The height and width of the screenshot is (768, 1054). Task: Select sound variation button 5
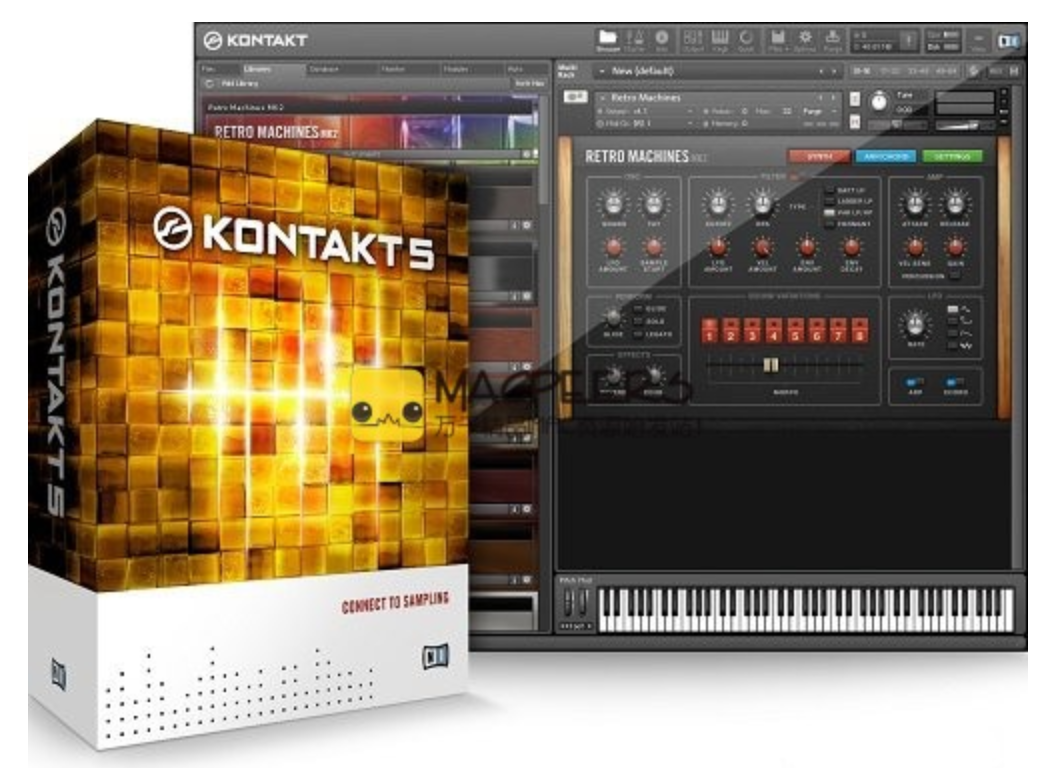[x=795, y=331]
